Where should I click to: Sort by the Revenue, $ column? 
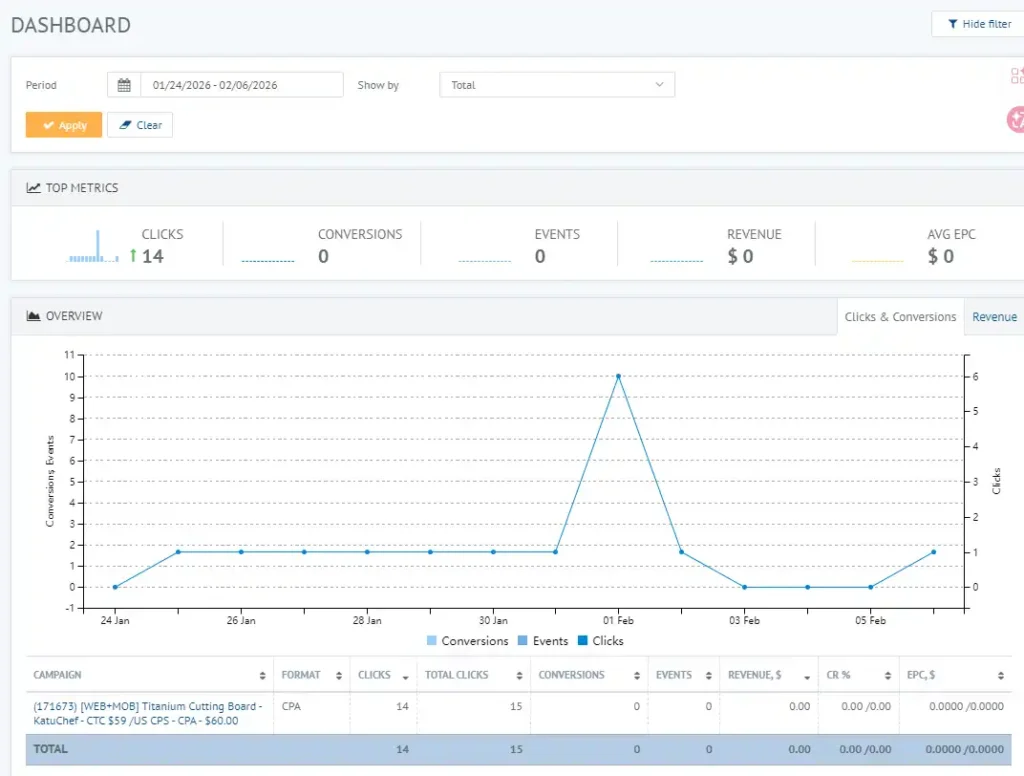click(x=769, y=675)
